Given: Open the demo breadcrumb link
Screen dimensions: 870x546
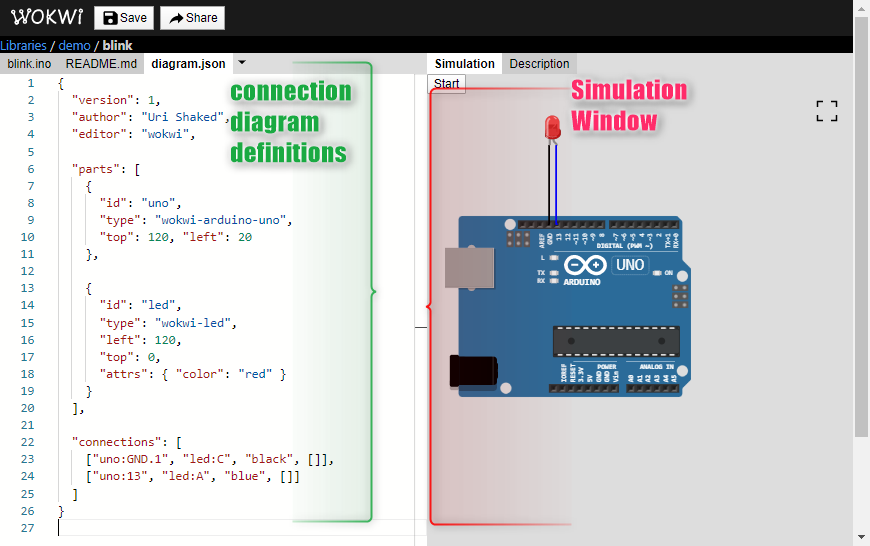Looking at the screenshot, I should 74,46.
